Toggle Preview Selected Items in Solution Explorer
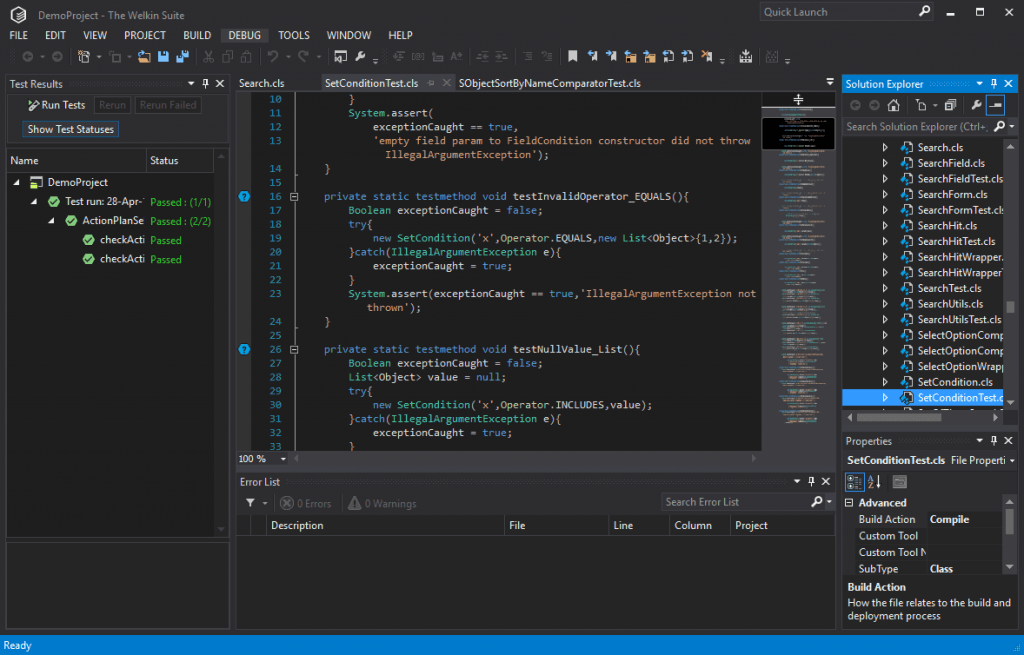1024x655 pixels. tap(995, 105)
